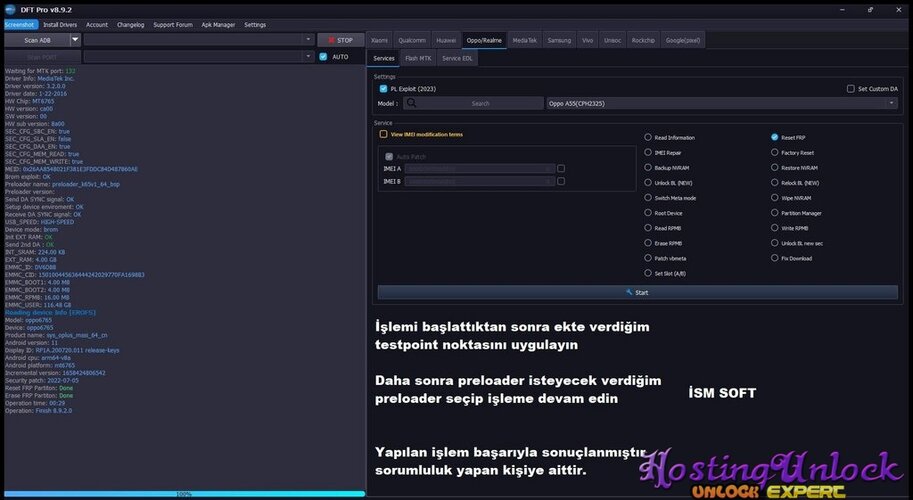Toggle the AUTO checkbox

click(323, 56)
